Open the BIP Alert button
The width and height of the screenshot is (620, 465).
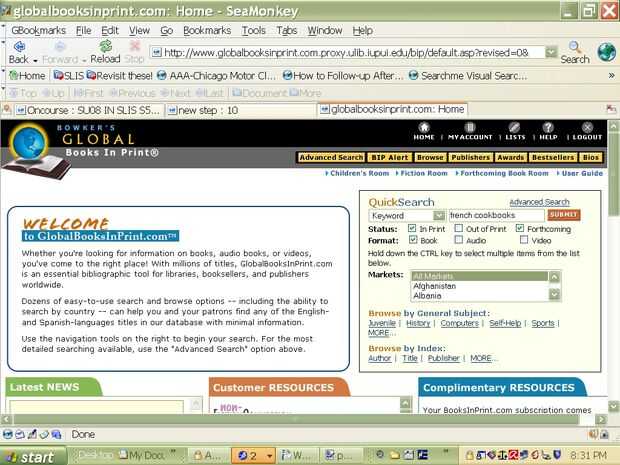[x=389, y=157]
